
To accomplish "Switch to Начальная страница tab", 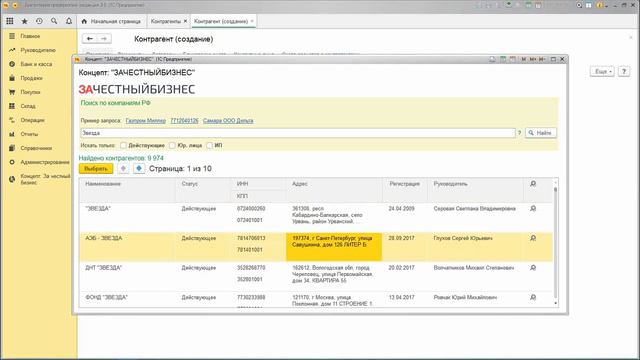I will point(111,21).
